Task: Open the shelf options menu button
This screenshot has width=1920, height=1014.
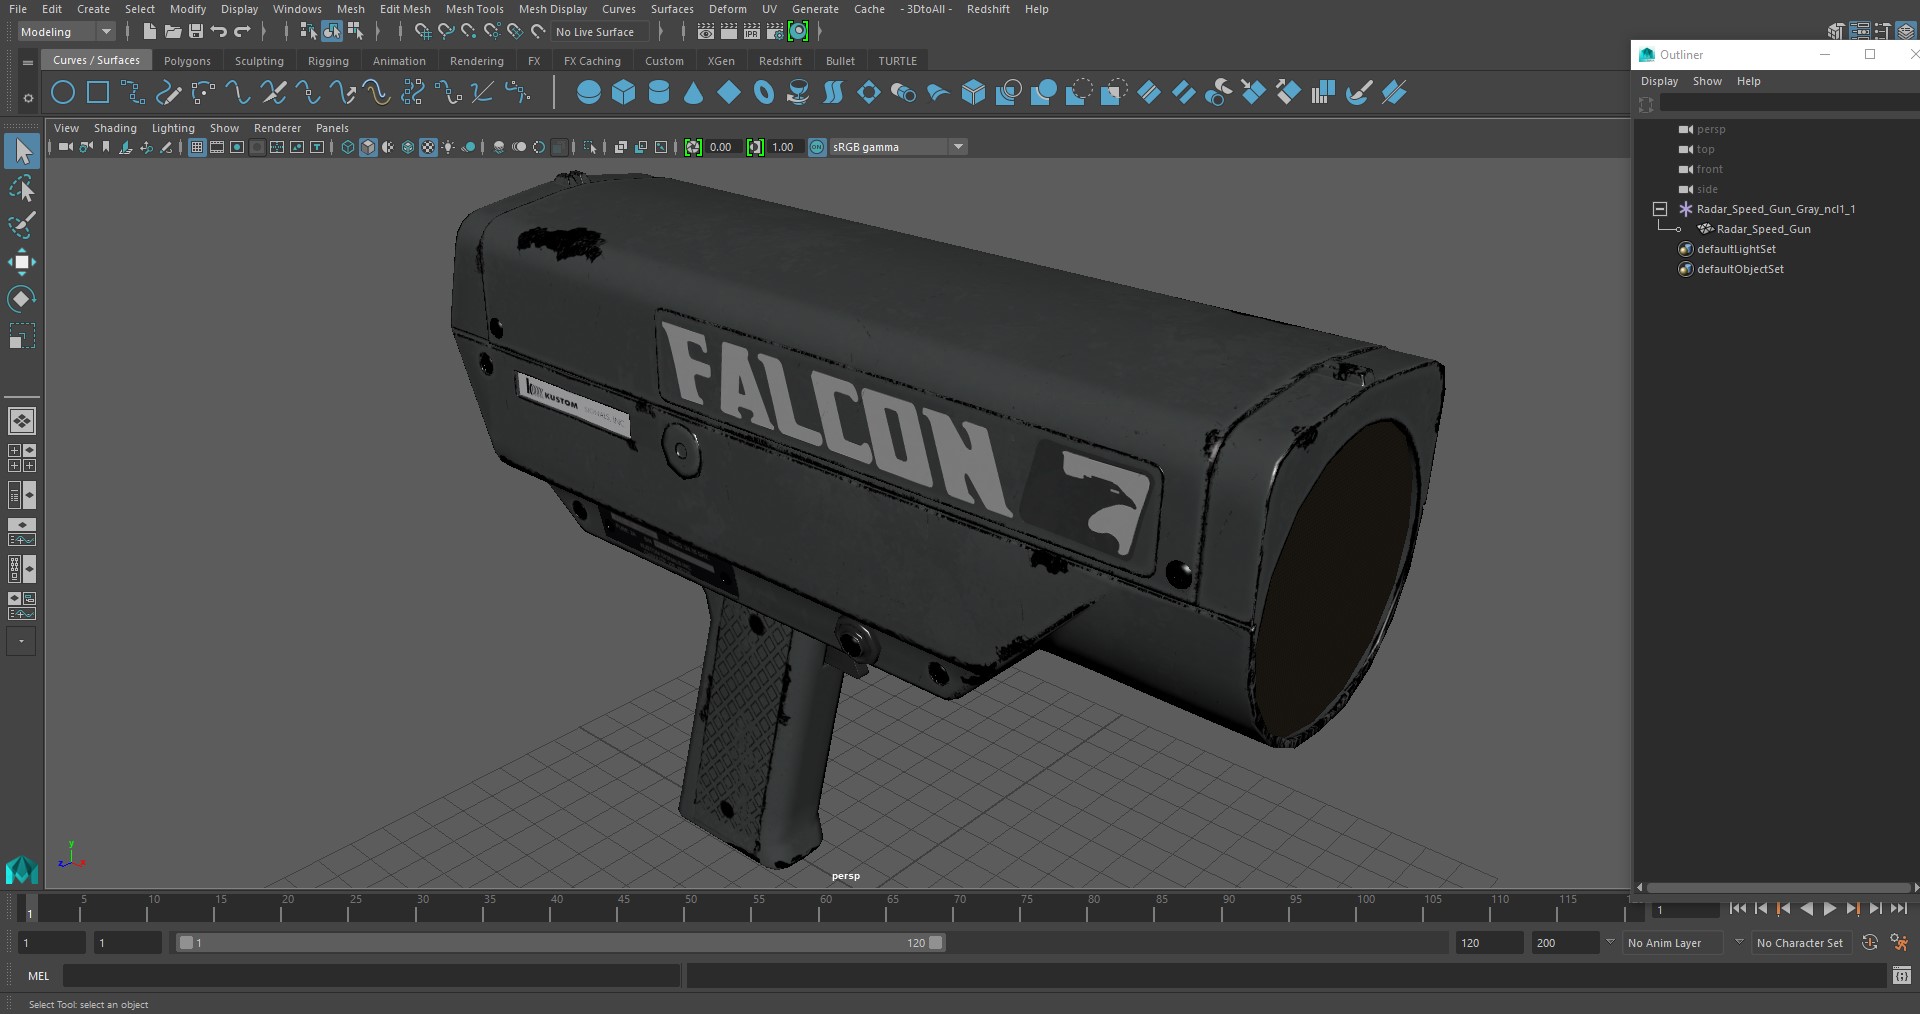Action: [28, 62]
